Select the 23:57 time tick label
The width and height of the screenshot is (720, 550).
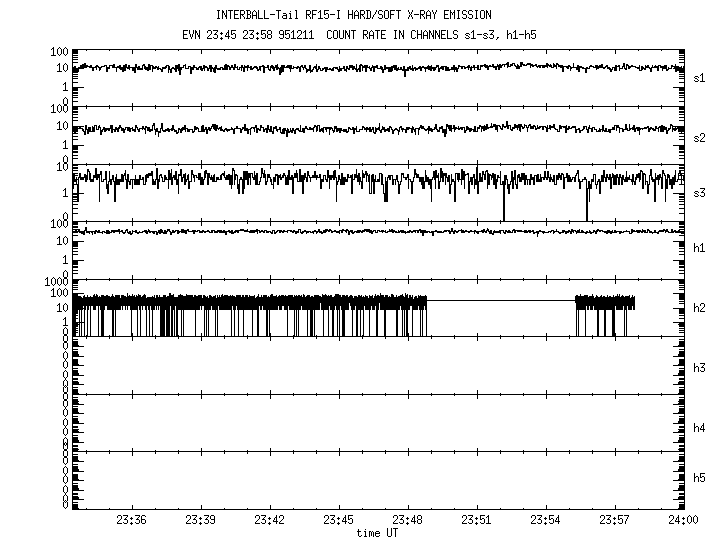pos(615,520)
